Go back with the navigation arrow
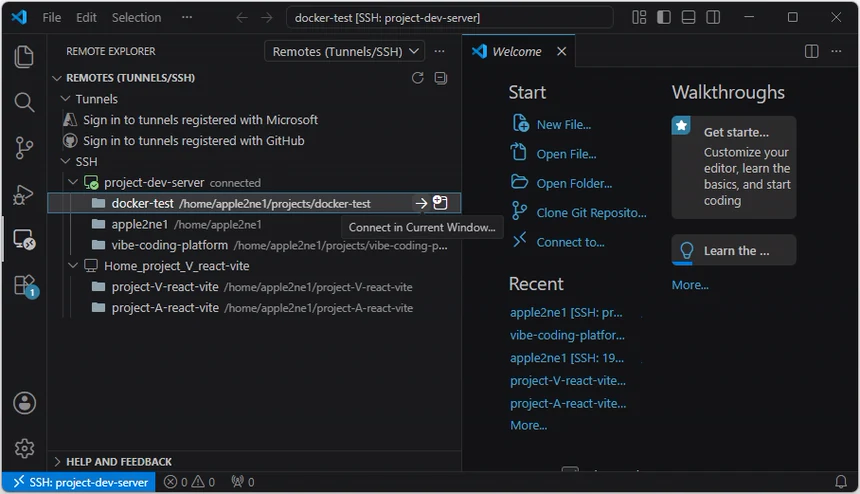 (x=242, y=18)
